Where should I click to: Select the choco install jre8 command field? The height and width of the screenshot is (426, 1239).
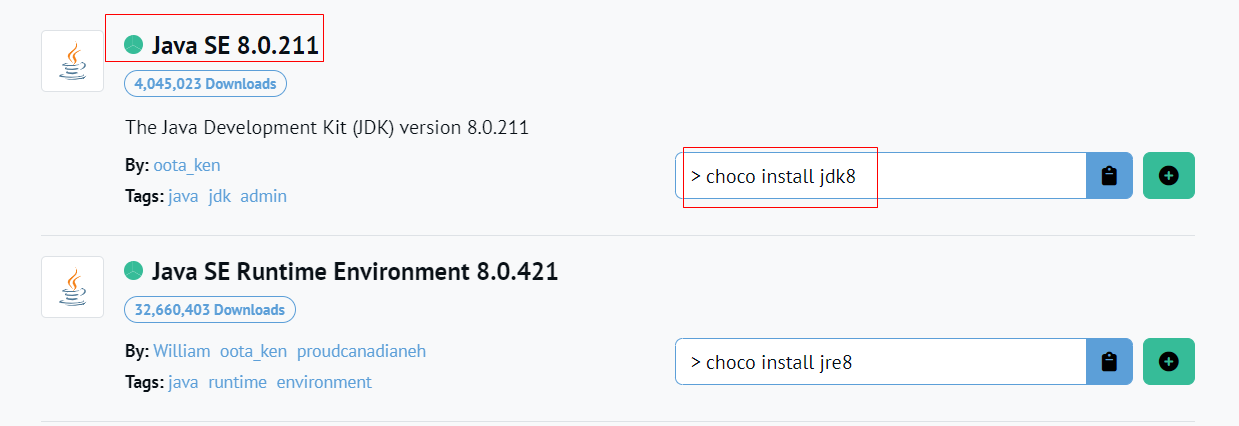click(881, 361)
